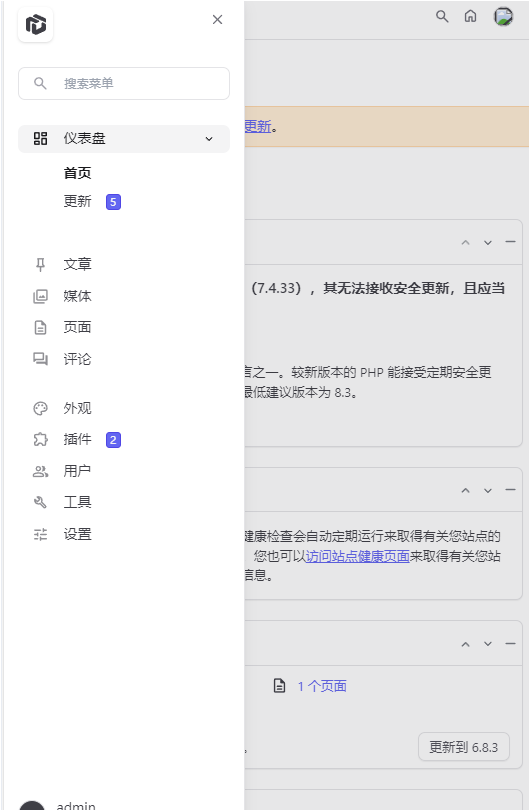Click the home icon in top bar

pyautogui.click(x=470, y=17)
